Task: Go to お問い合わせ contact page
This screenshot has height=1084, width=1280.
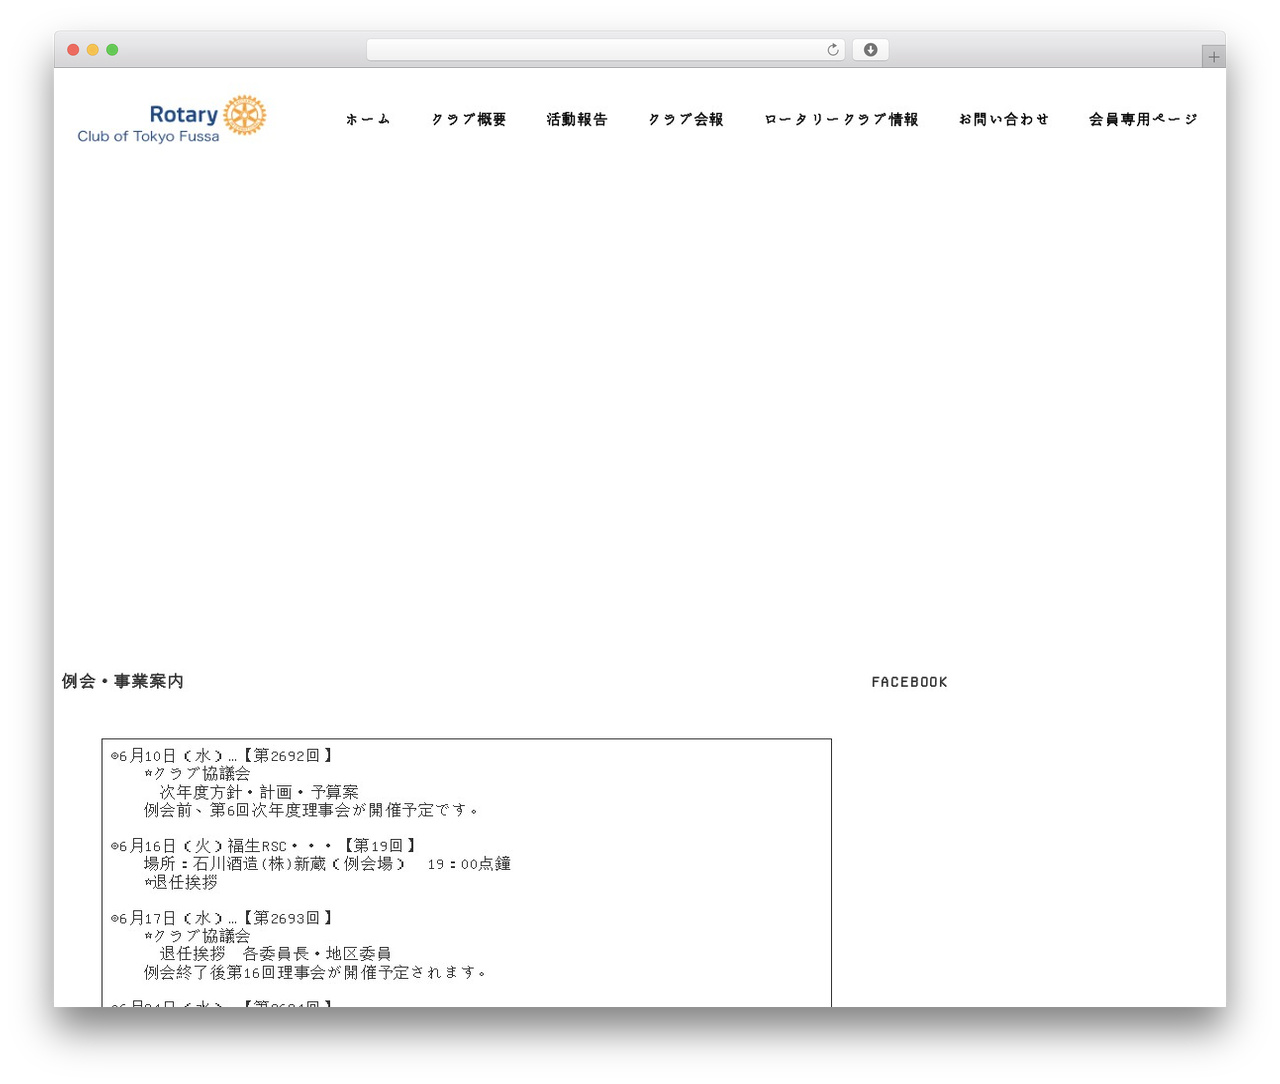Action: pos(1004,119)
